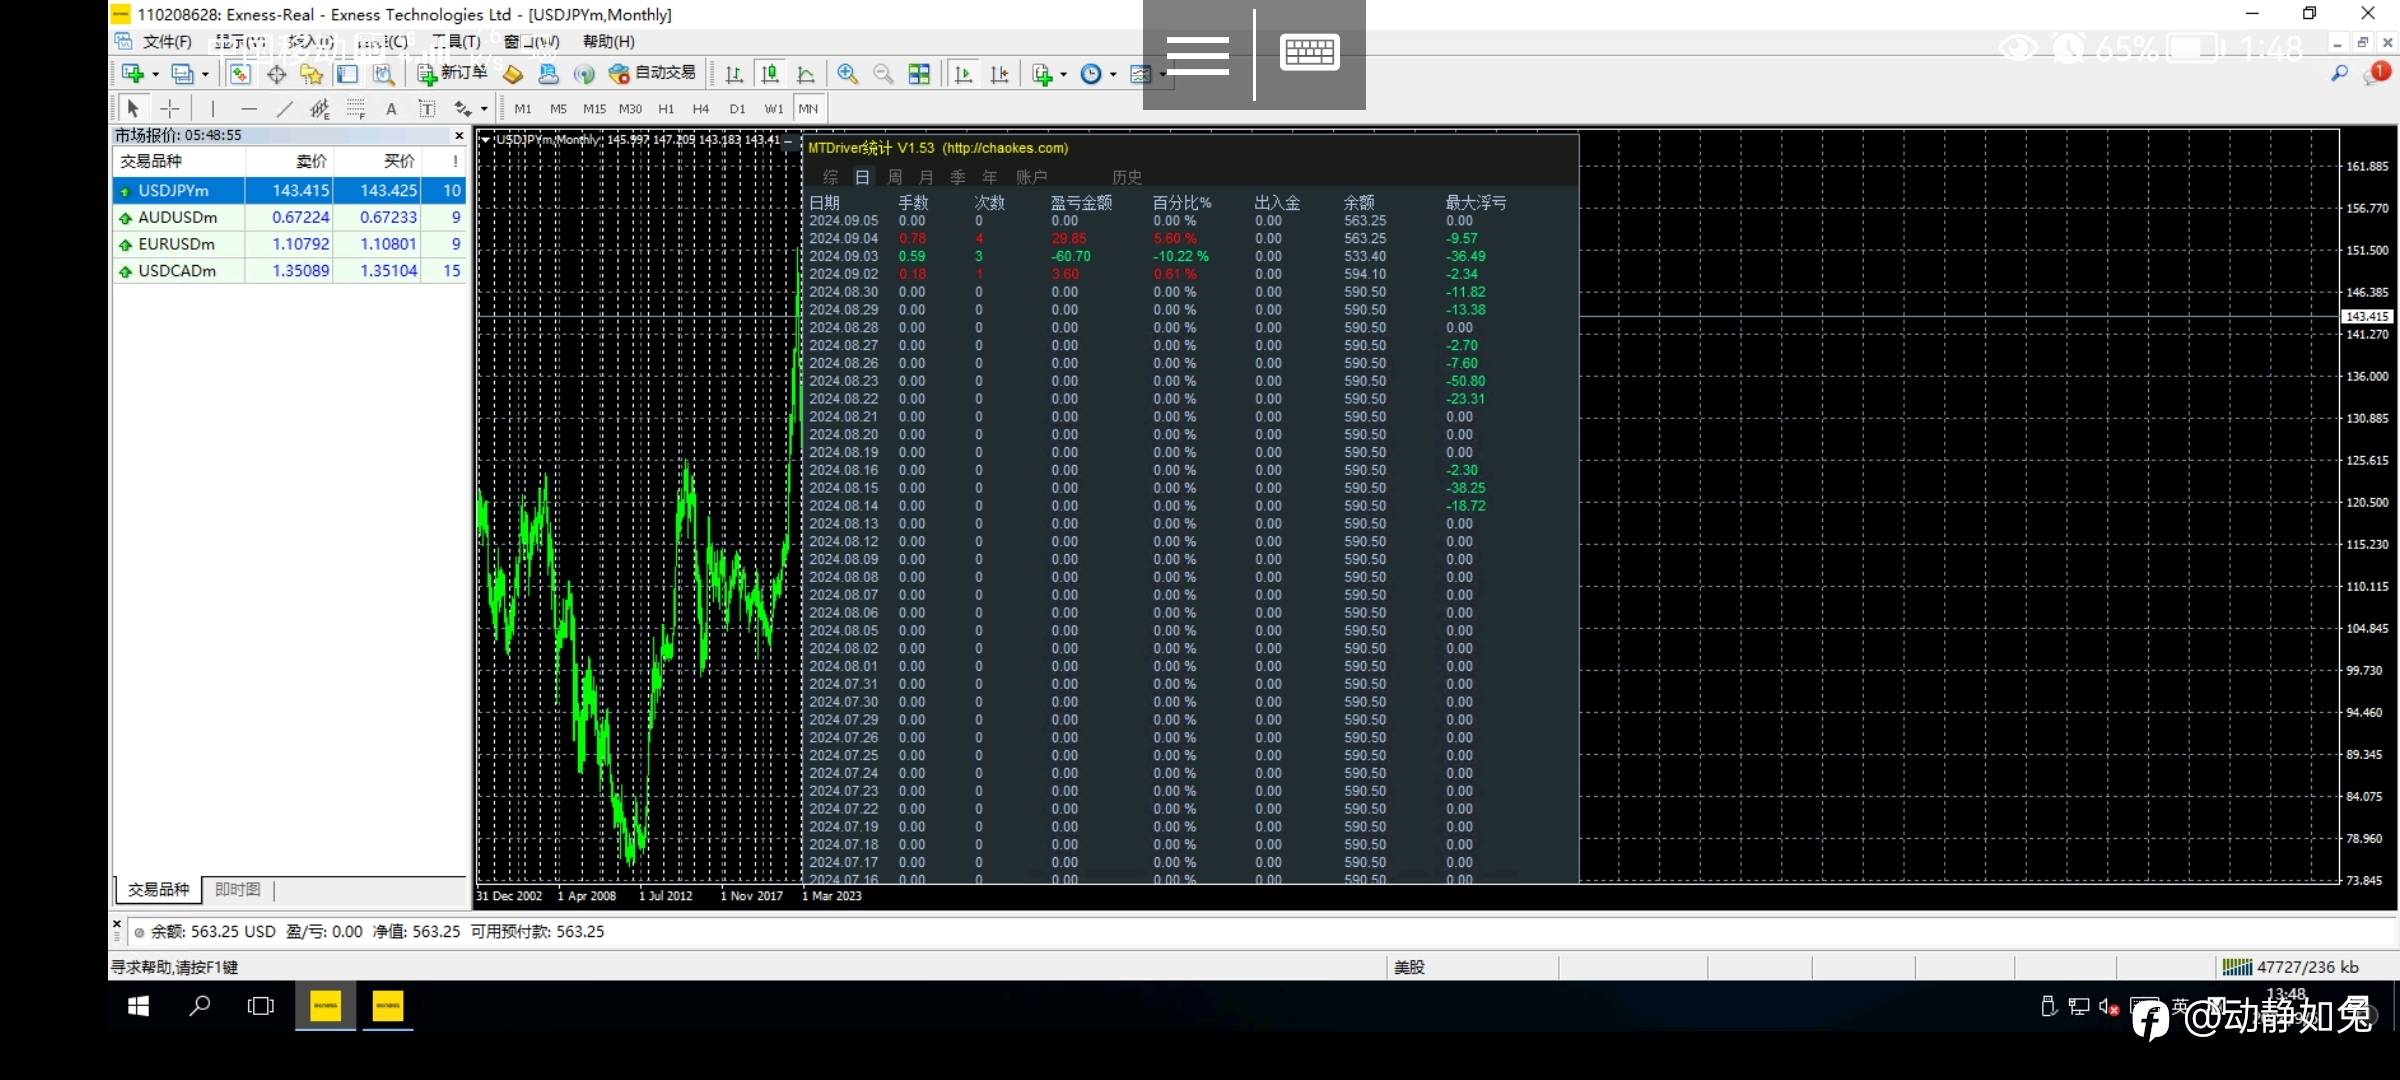Select the Fibonacci retracement tool
The image size is (2400, 1080).
(355, 109)
